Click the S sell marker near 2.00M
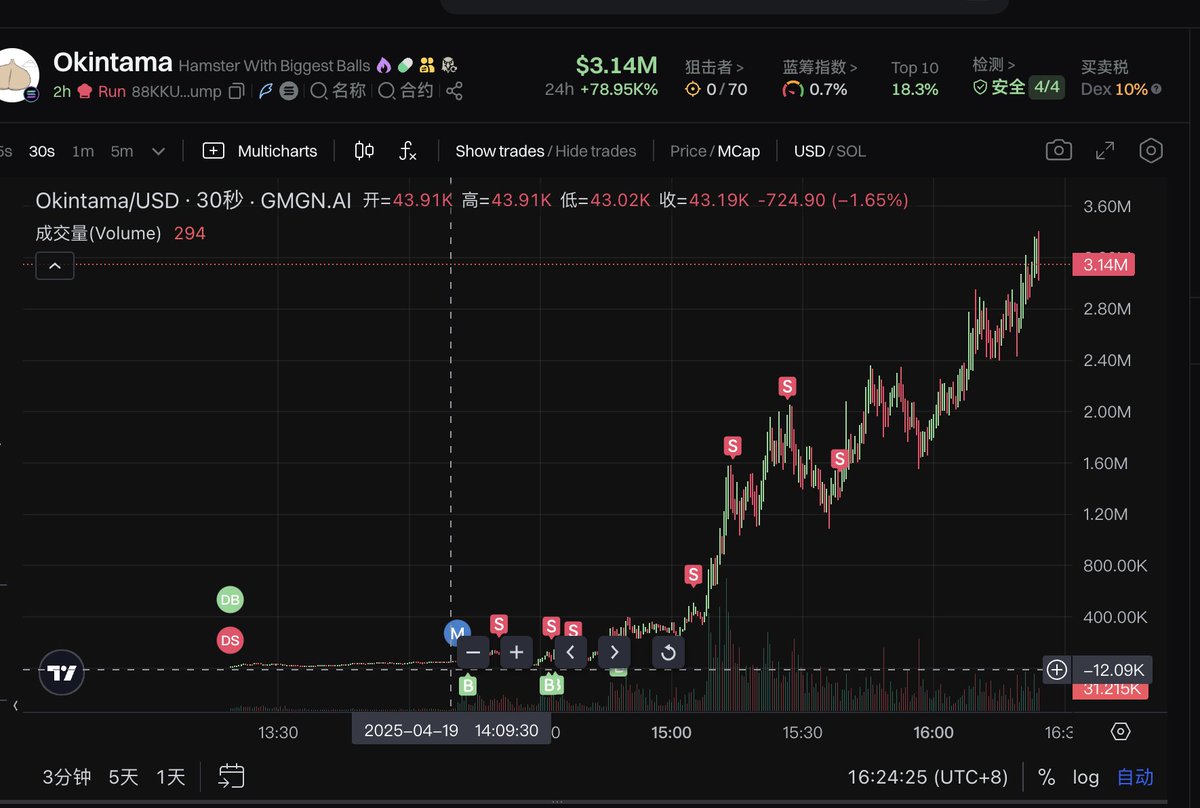The height and width of the screenshot is (808, 1200). pyautogui.click(x=788, y=386)
